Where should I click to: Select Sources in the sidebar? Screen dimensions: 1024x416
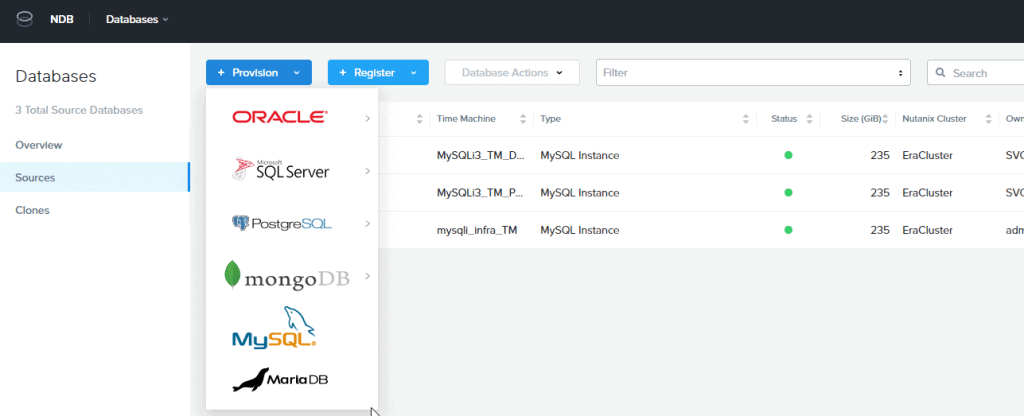click(35, 177)
